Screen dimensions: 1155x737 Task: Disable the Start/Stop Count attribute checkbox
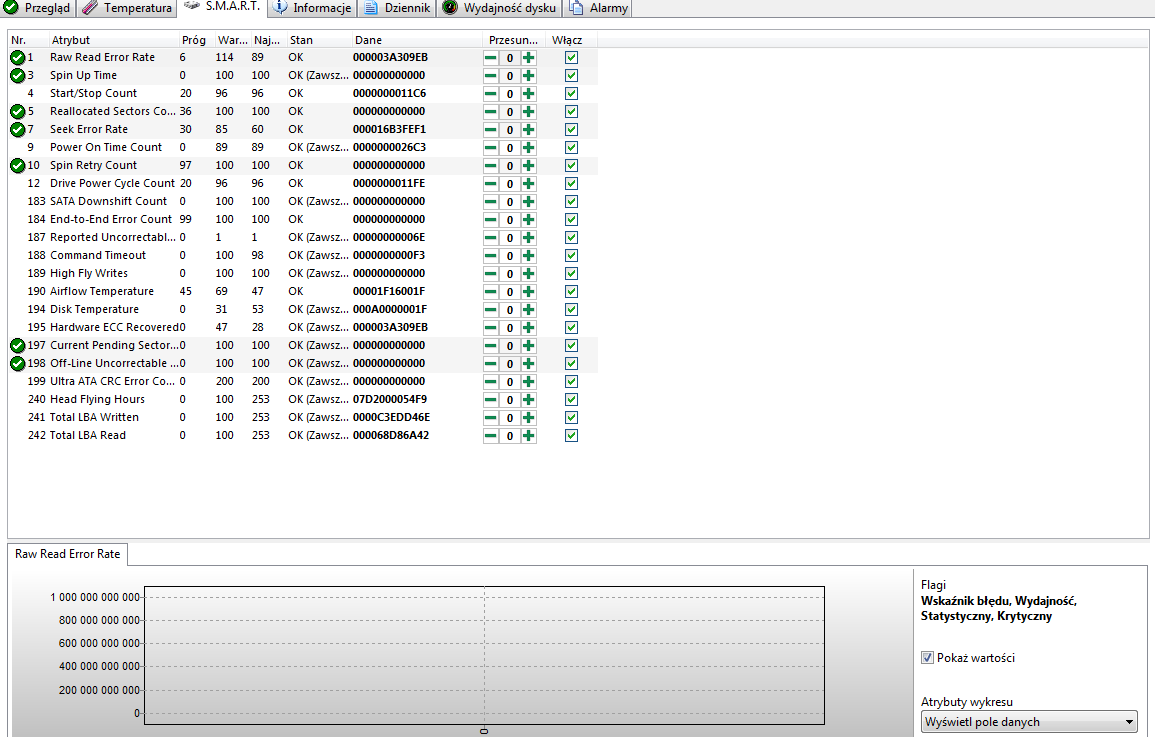571,94
